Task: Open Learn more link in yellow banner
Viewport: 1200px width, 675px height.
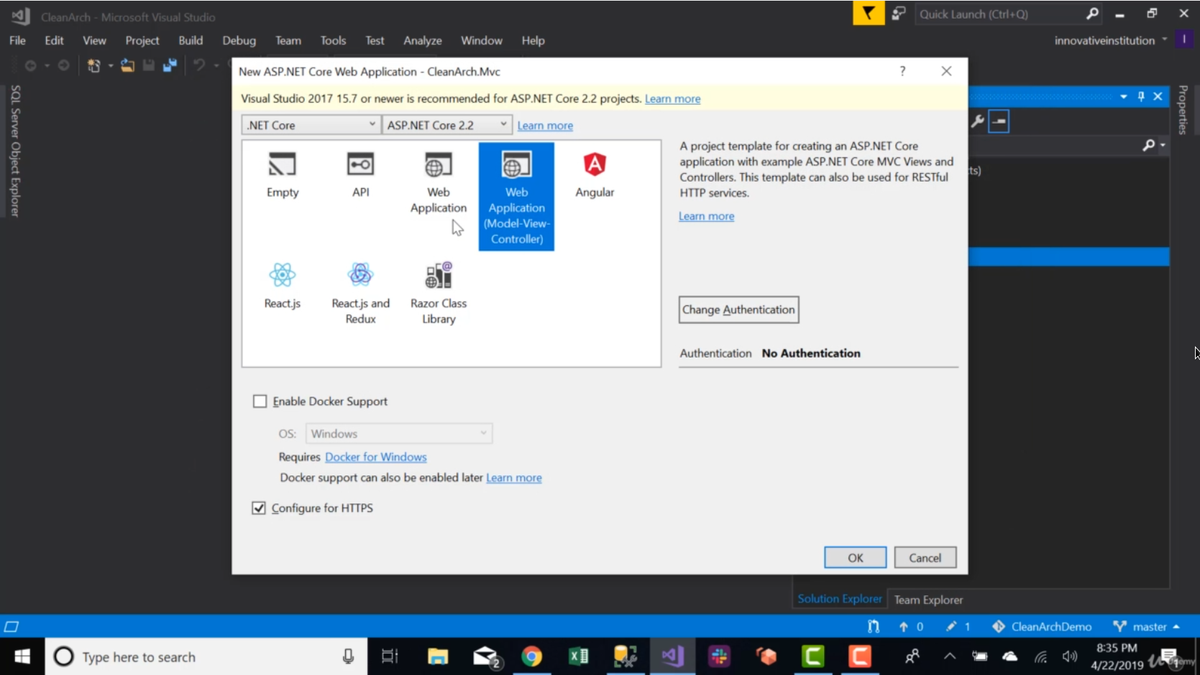Action: pyautogui.click(x=672, y=98)
